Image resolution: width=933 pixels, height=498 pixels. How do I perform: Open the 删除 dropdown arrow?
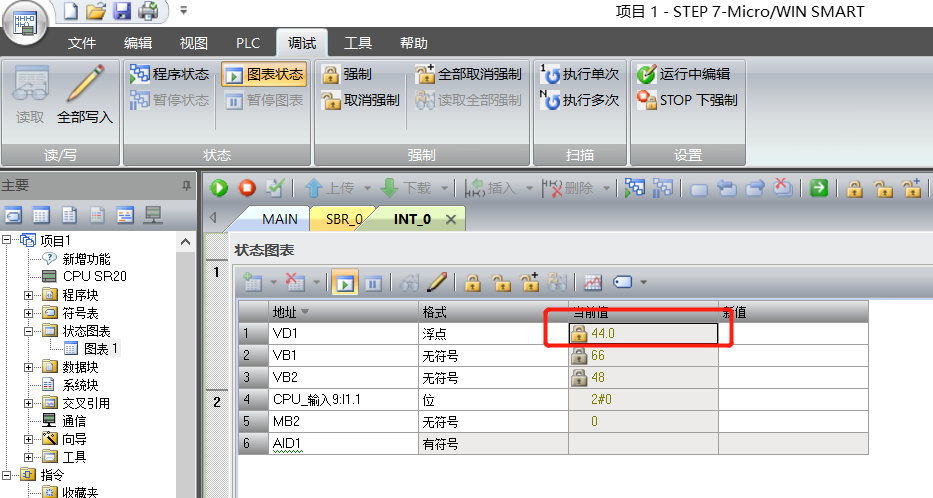[606, 189]
